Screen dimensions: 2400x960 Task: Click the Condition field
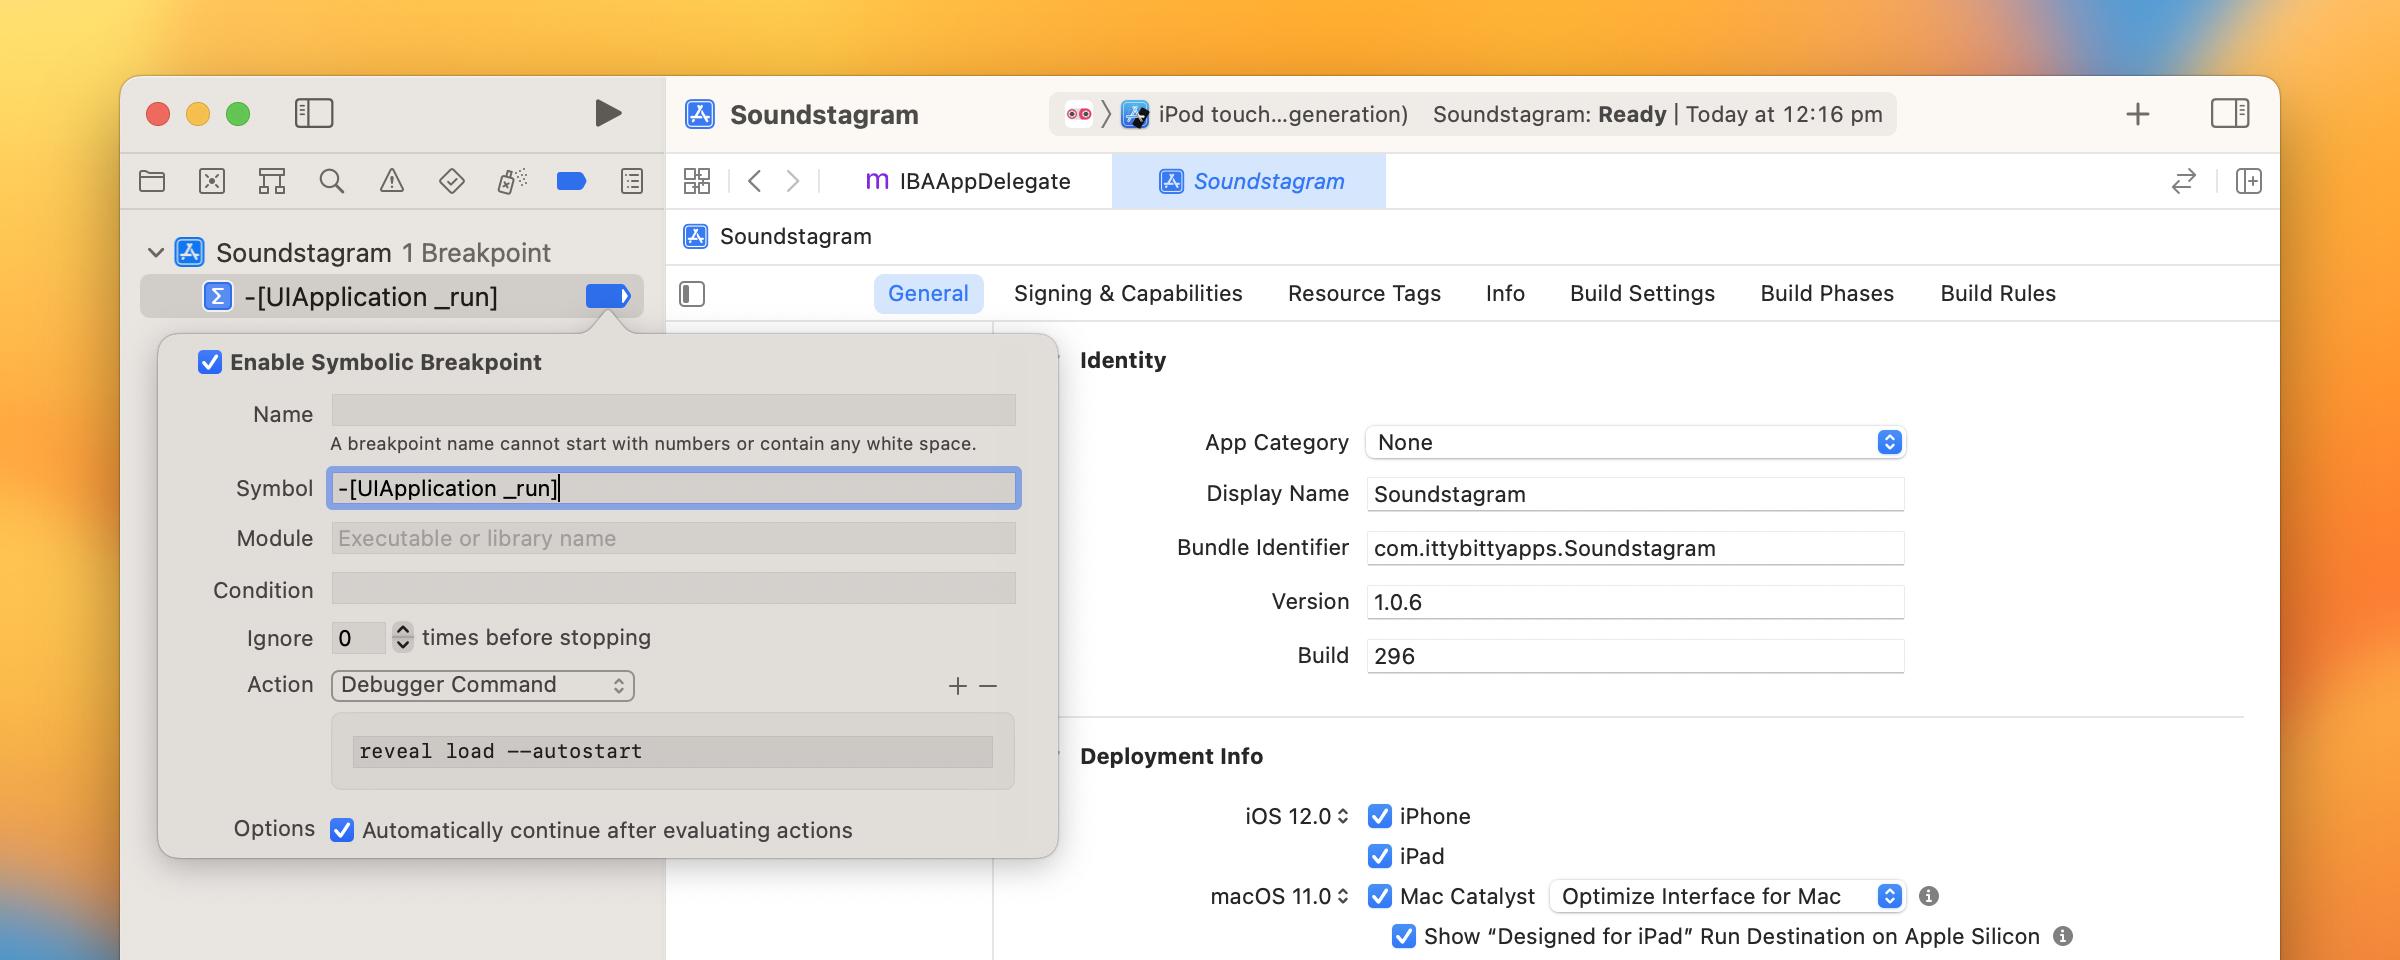click(674, 588)
